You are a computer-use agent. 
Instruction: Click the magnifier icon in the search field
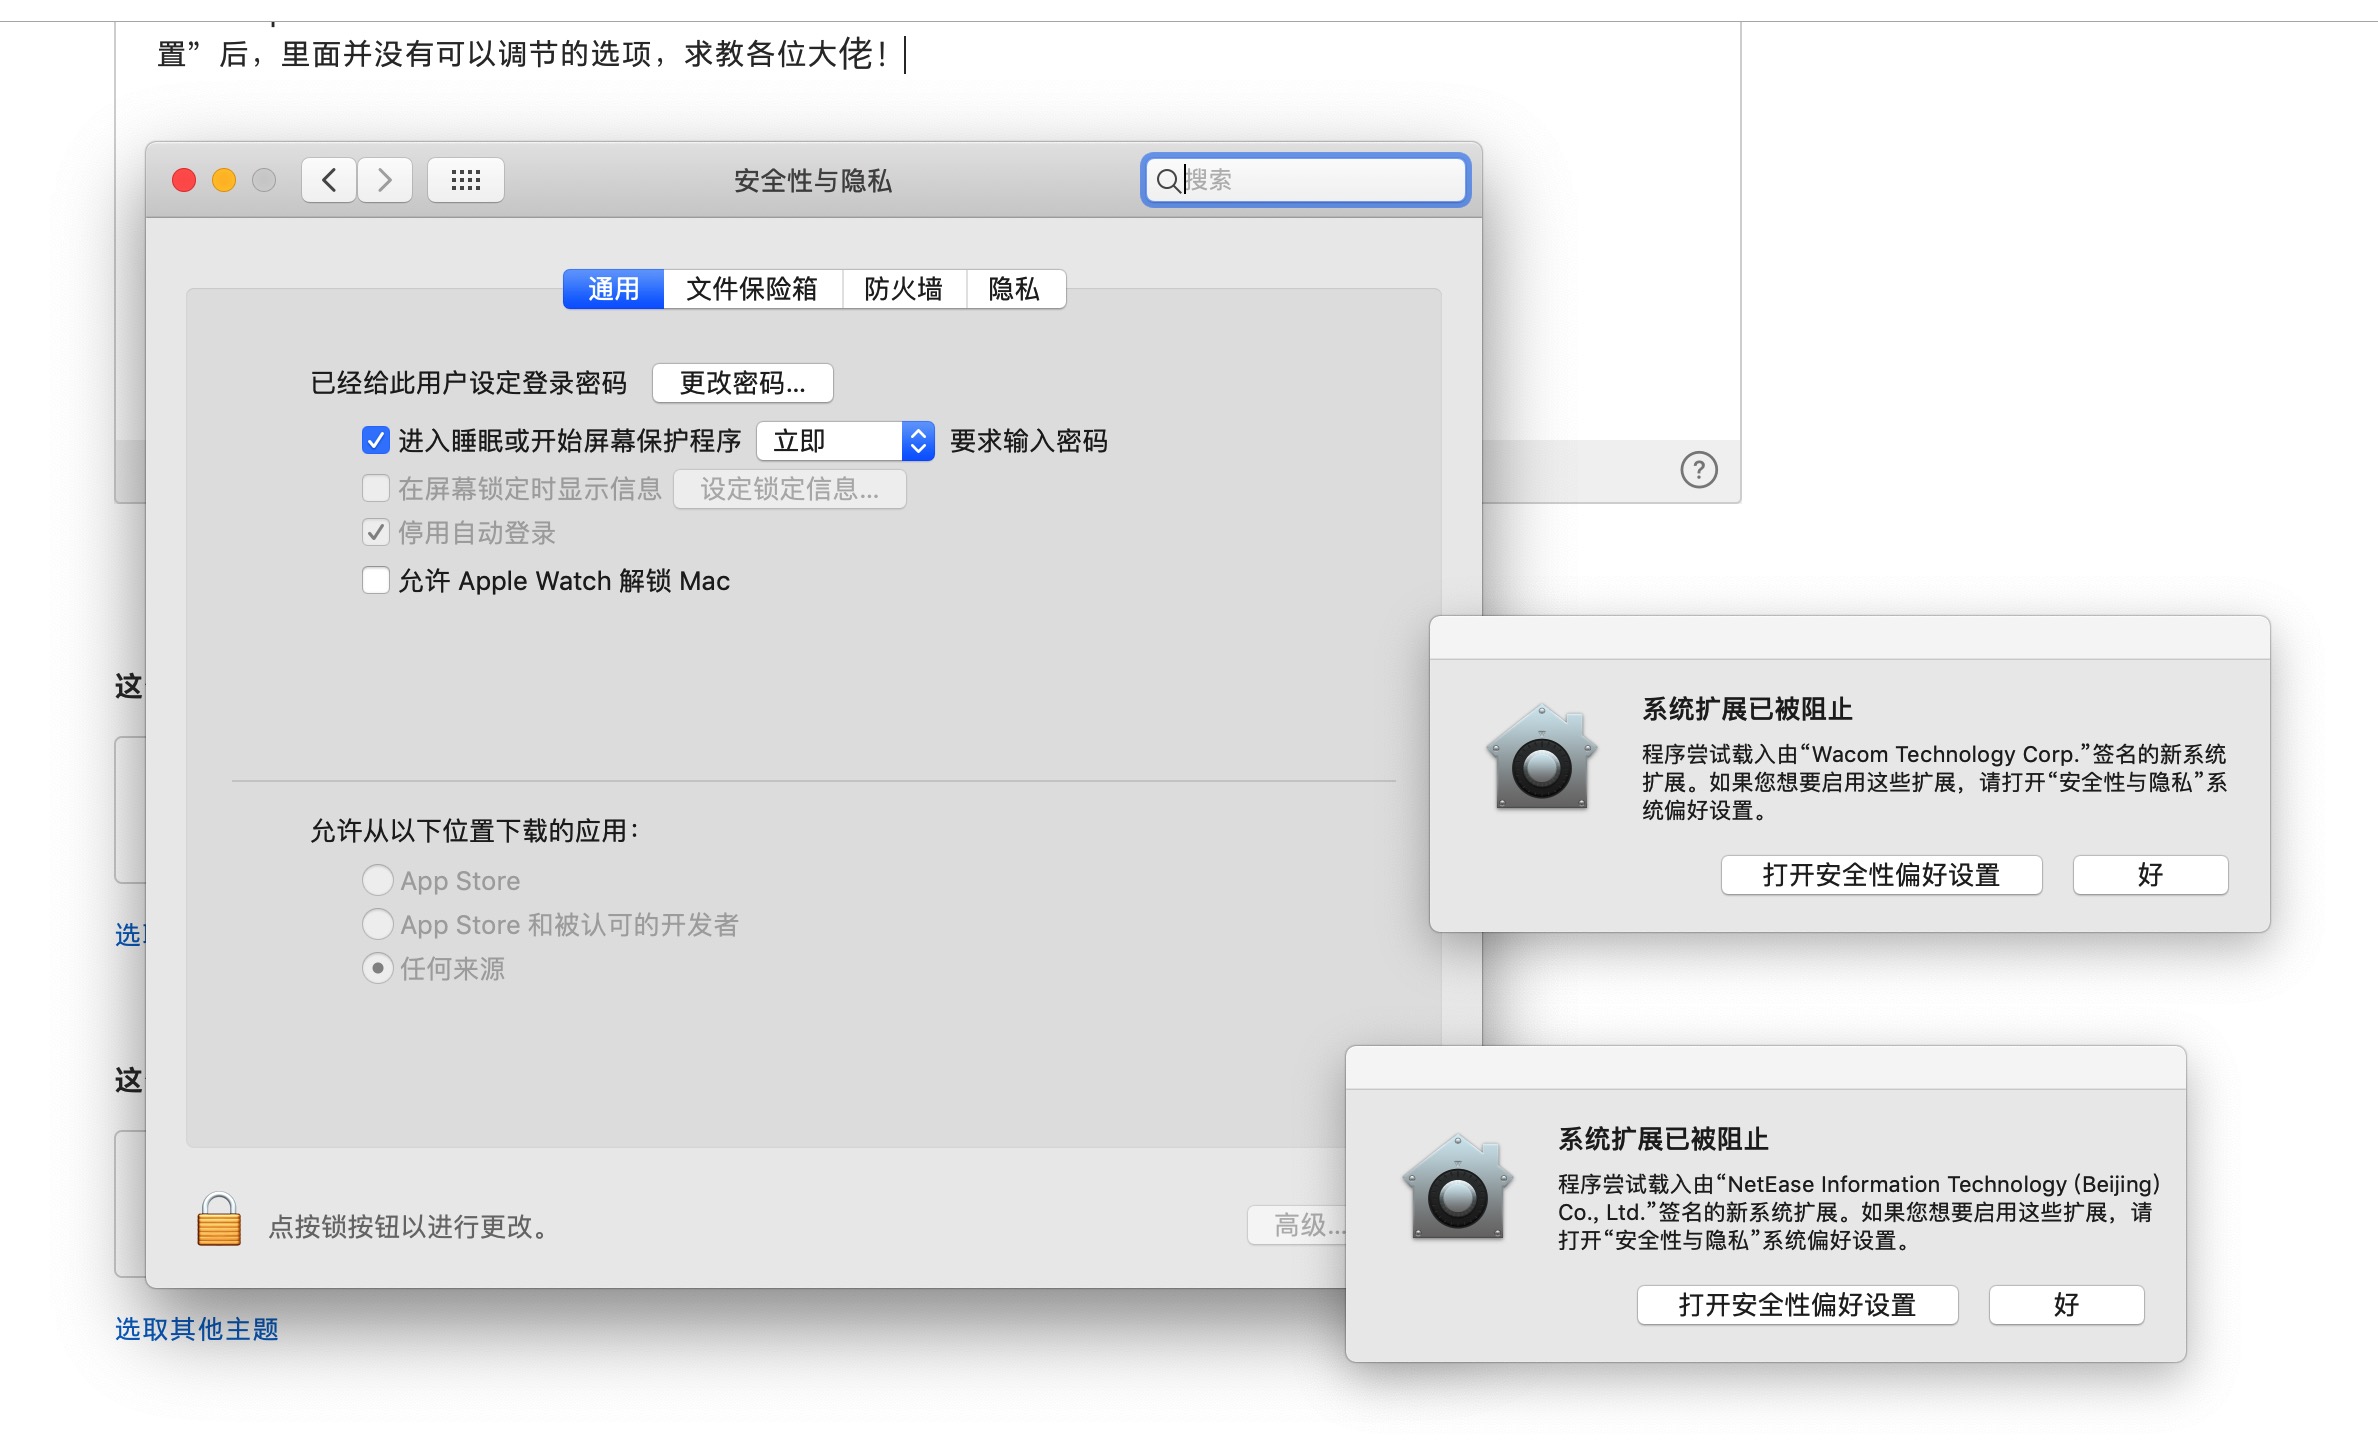click(x=1166, y=181)
